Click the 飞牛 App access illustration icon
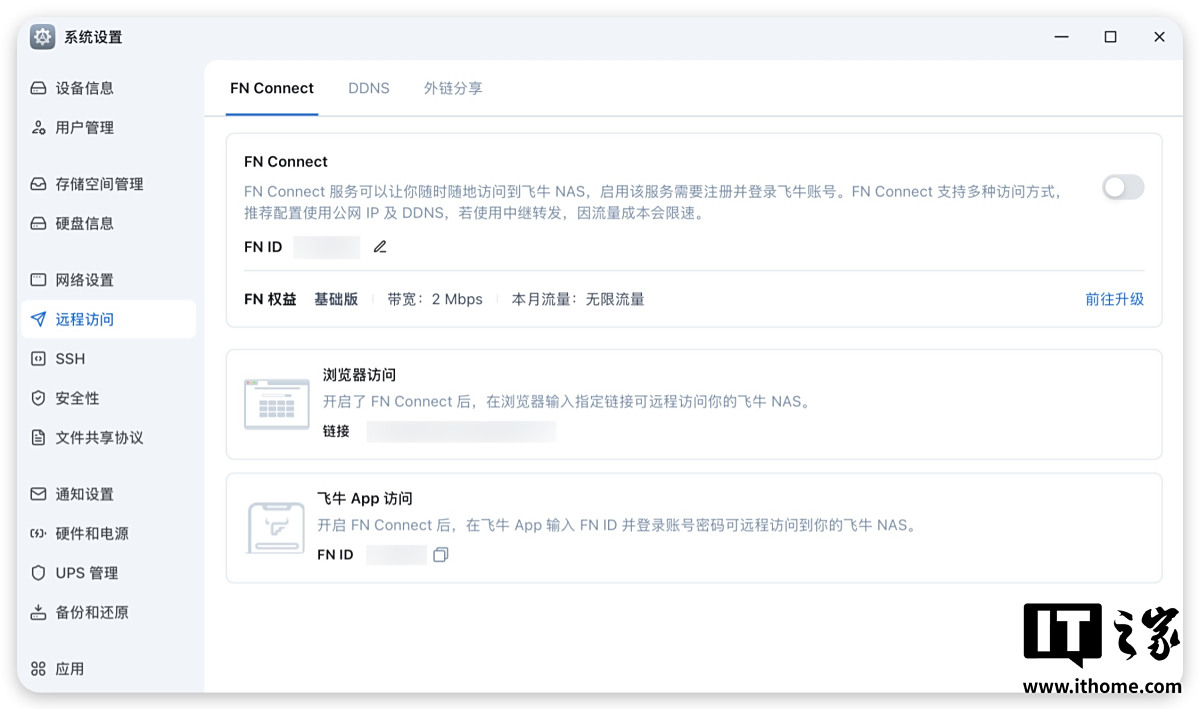This screenshot has height=709, width=1200. click(x=276, y=527)
